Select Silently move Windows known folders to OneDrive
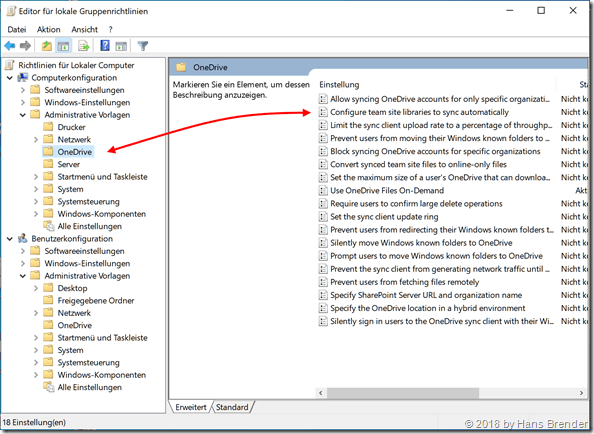 tap(421, 243)
